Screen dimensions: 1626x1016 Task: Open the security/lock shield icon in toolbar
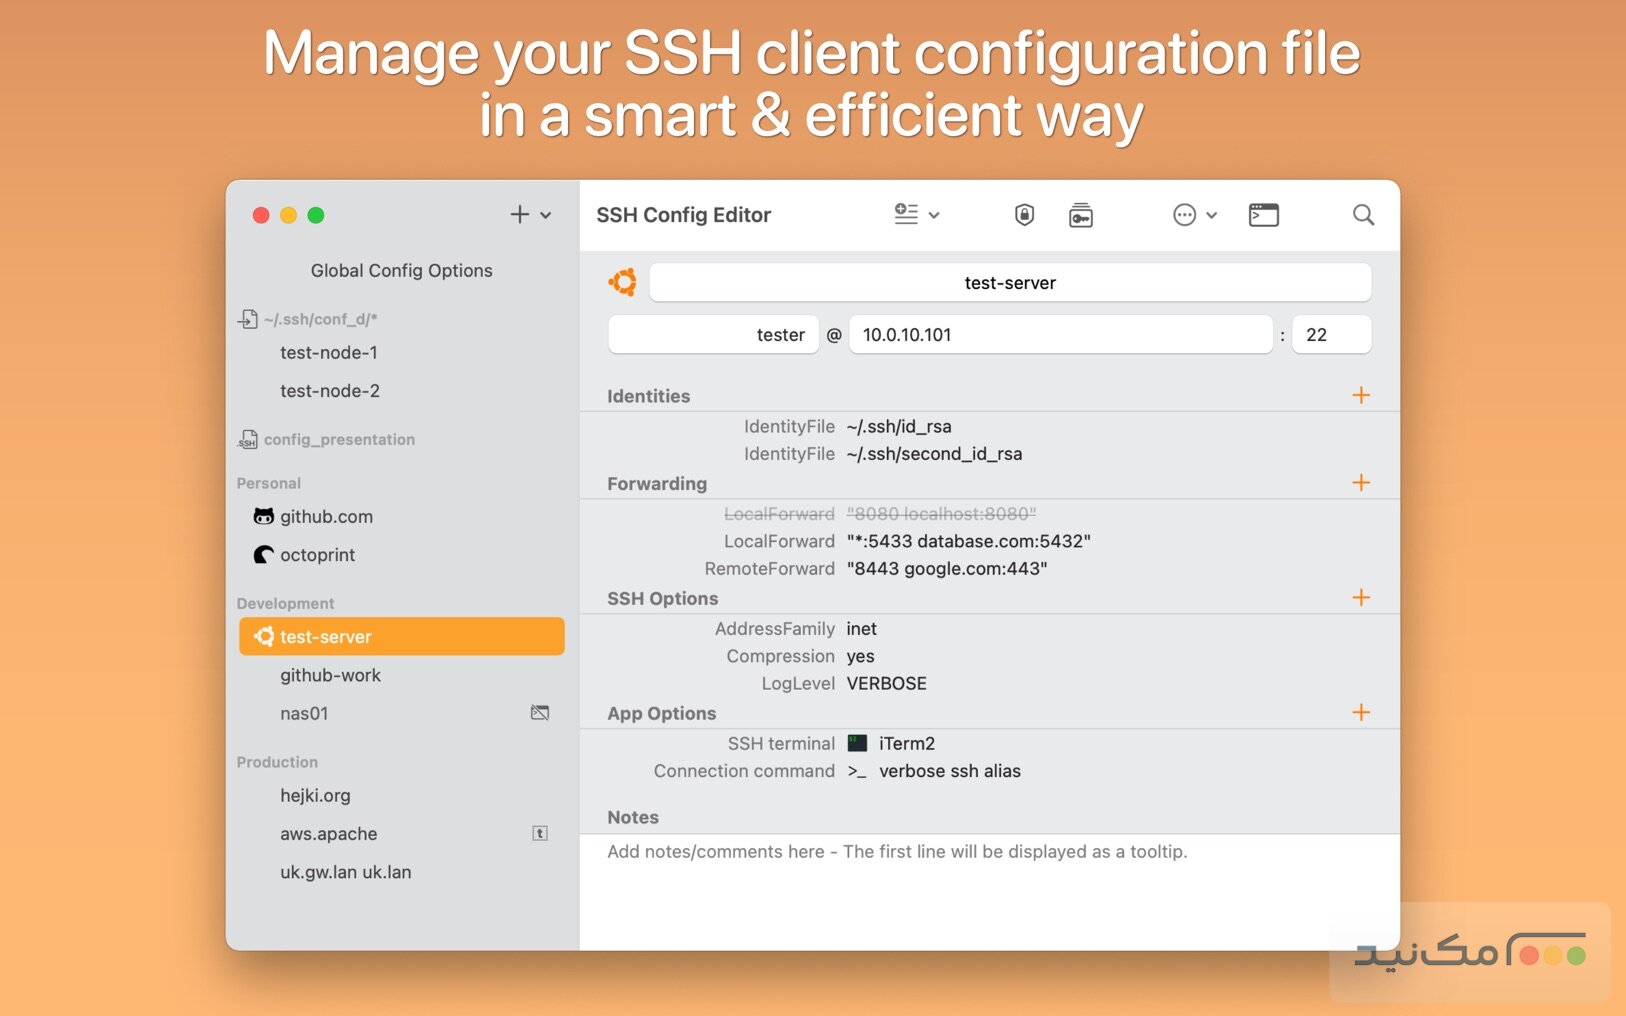[x=1025, y=214]
